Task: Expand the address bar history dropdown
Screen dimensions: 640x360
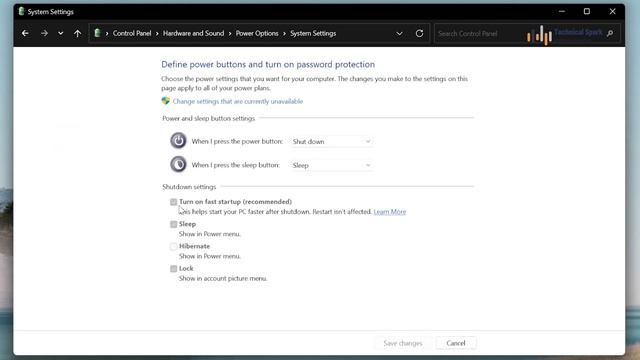Action: pyautogui.click(x=399, y=33)
